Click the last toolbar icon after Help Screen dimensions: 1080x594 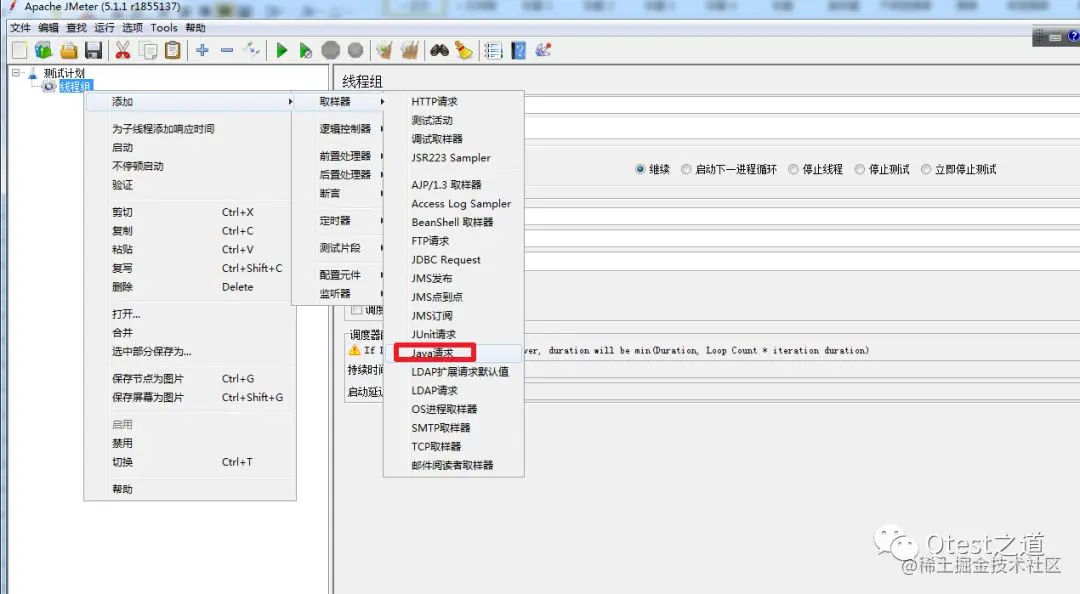tap(543, 50)
